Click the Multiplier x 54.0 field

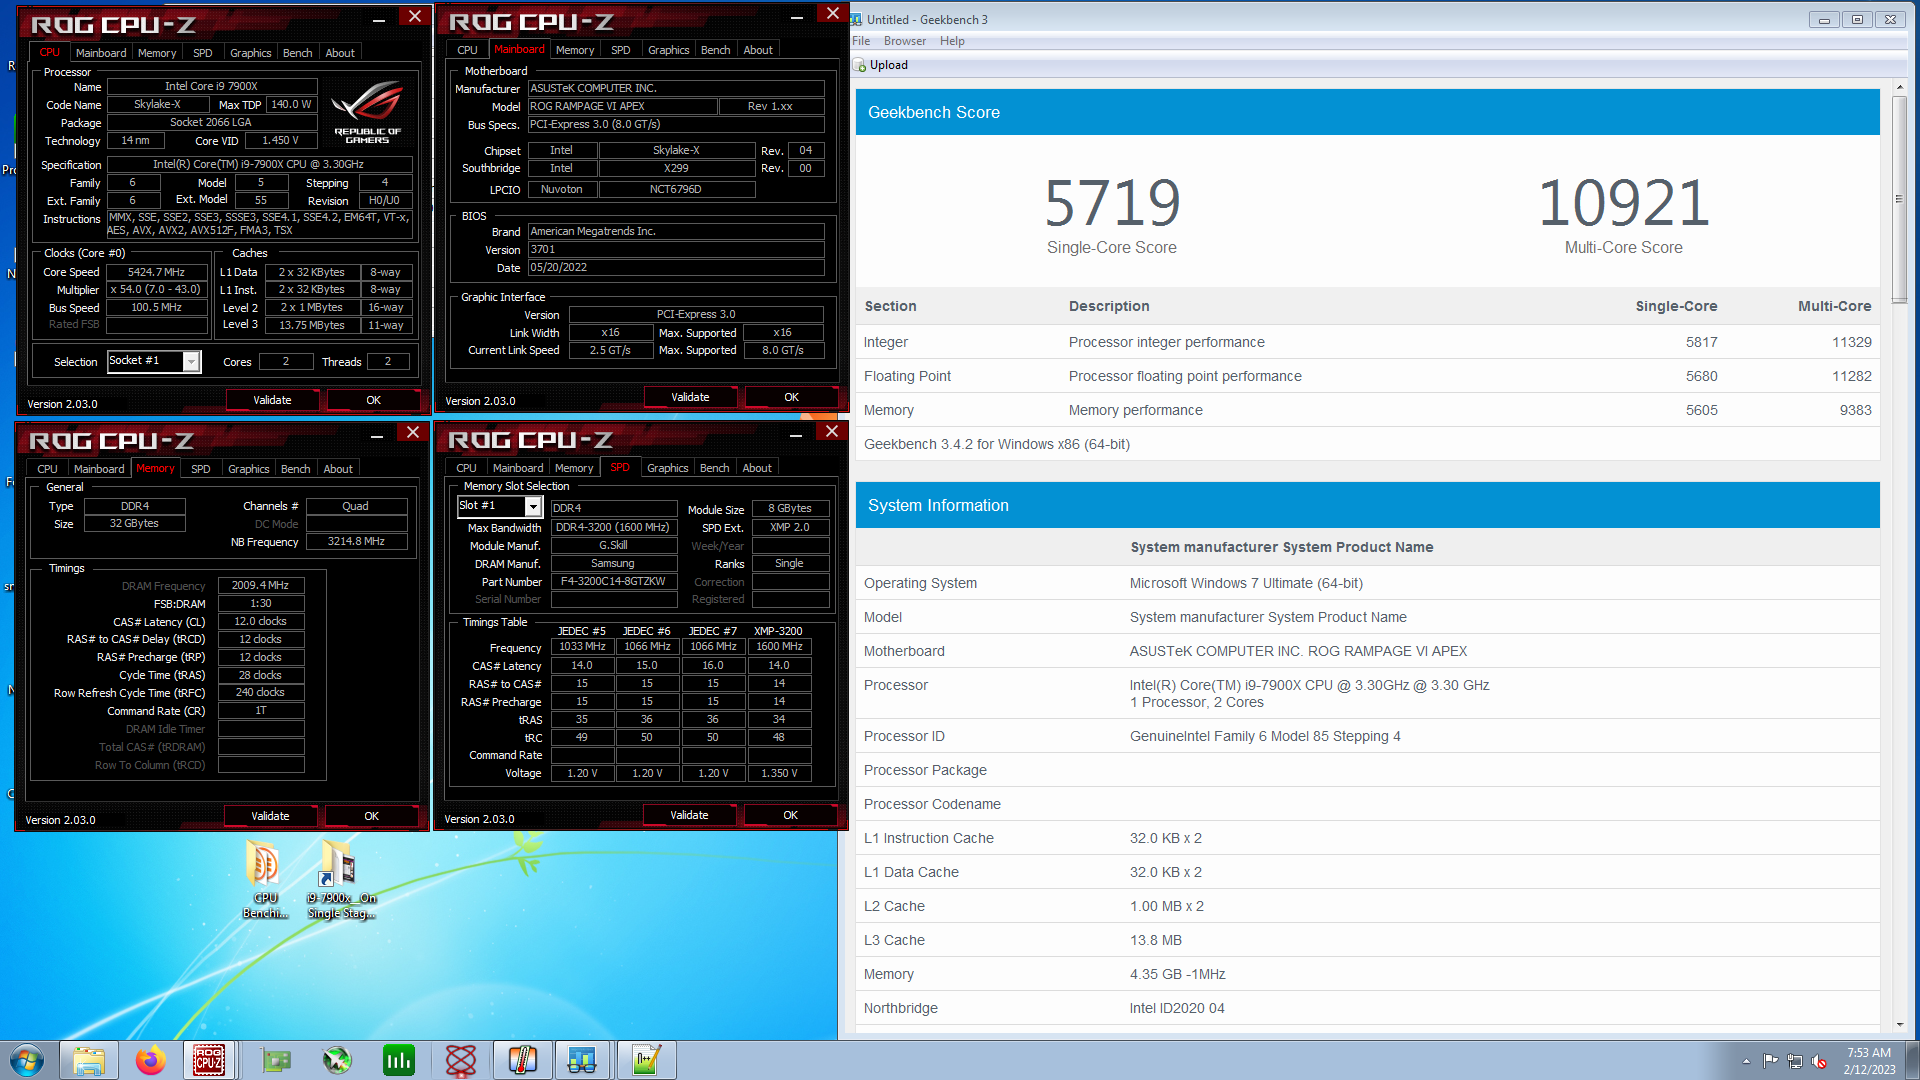click(157, 289)
